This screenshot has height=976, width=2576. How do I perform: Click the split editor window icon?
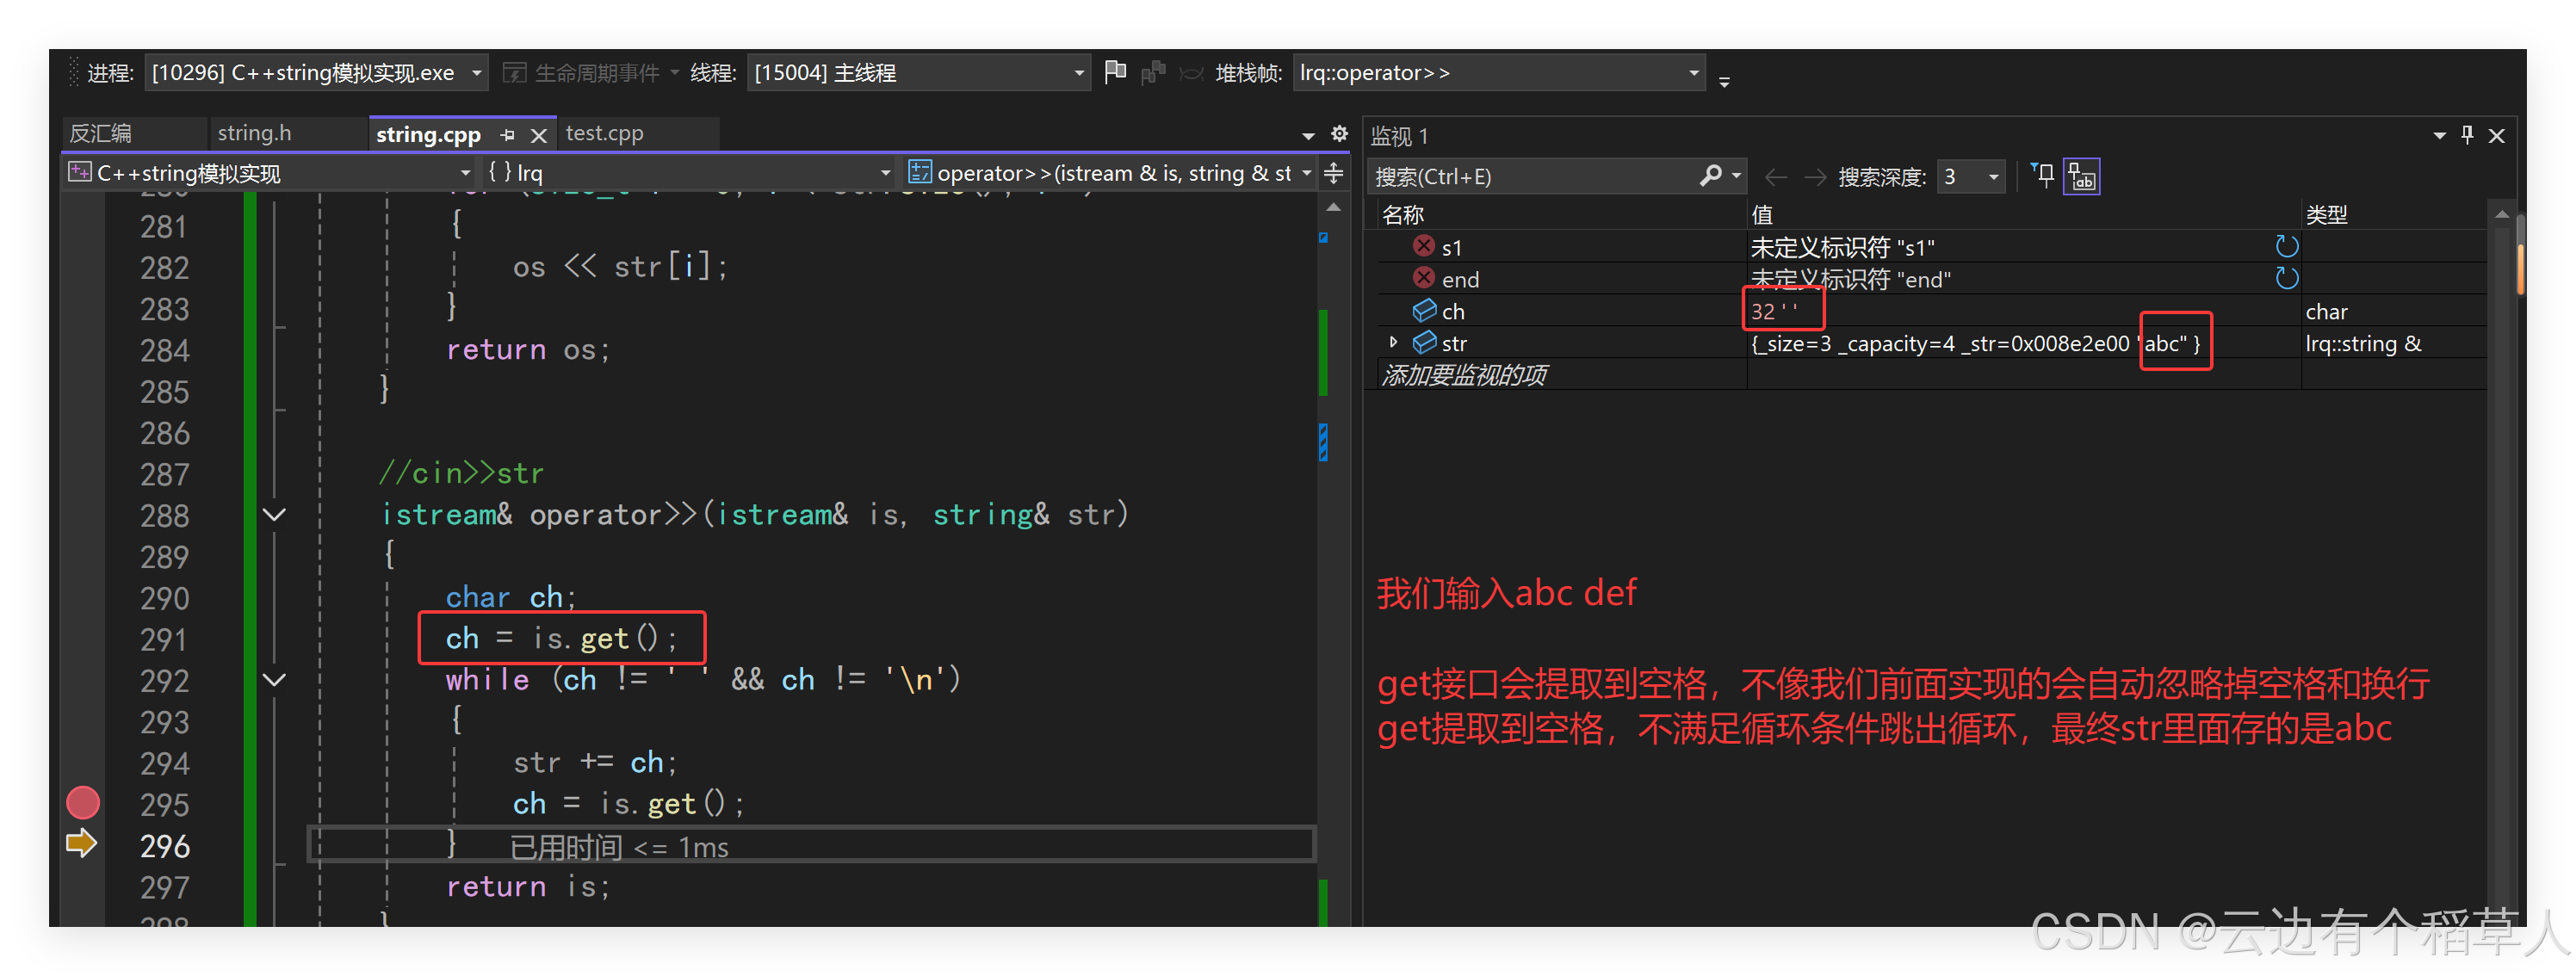[x=1334, y=173]
